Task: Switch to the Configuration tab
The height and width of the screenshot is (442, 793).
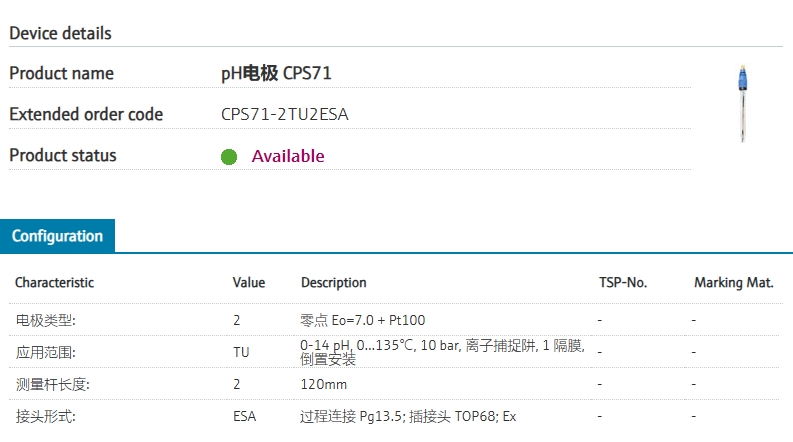Action: point(57,236)
